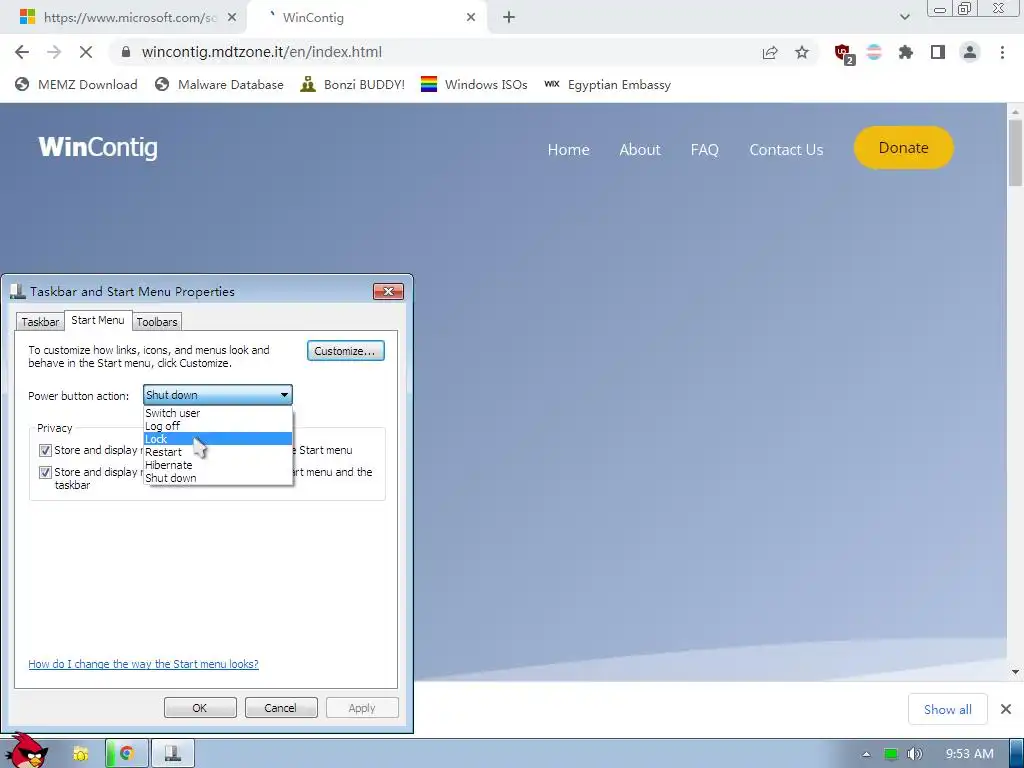This screenshot has width=1024, height=768.
Task: Open the clock showing 9:53 AM
Action: [x=969, y=754]
